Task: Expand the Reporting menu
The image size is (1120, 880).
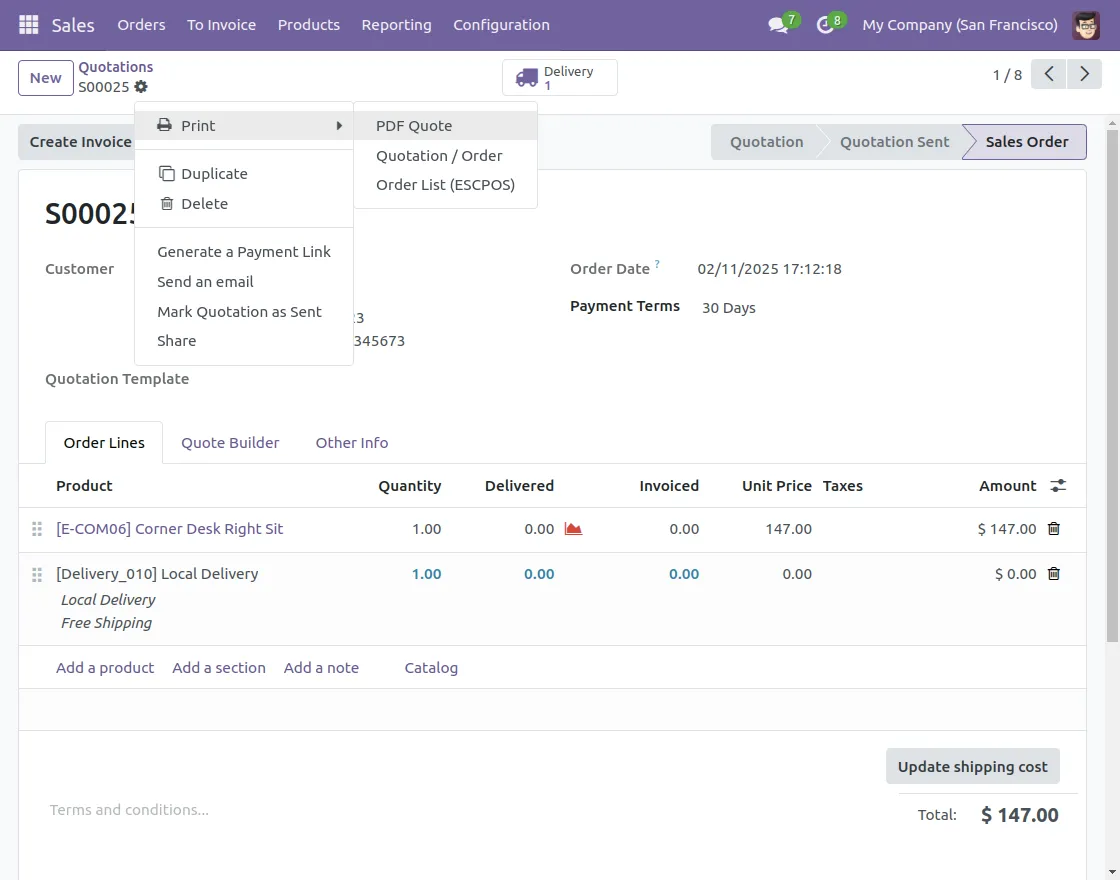Action: (396, 25)
